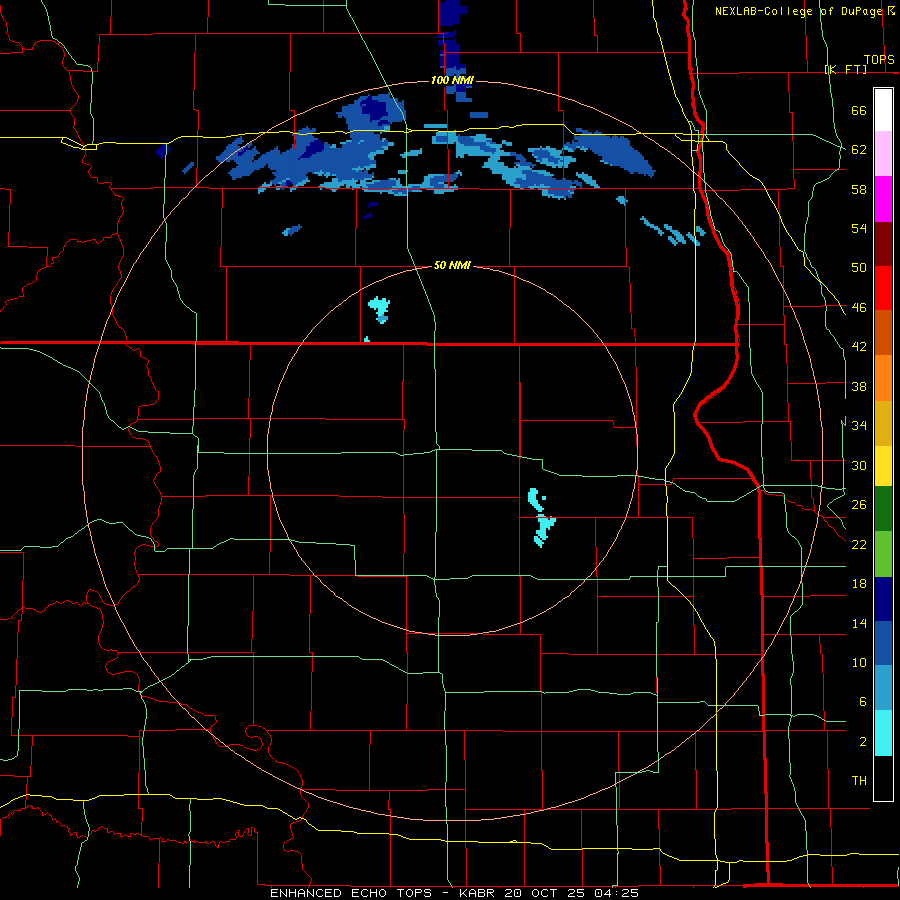
Task: Click the bright red 46-50 kft swatch
Action: 883,288
